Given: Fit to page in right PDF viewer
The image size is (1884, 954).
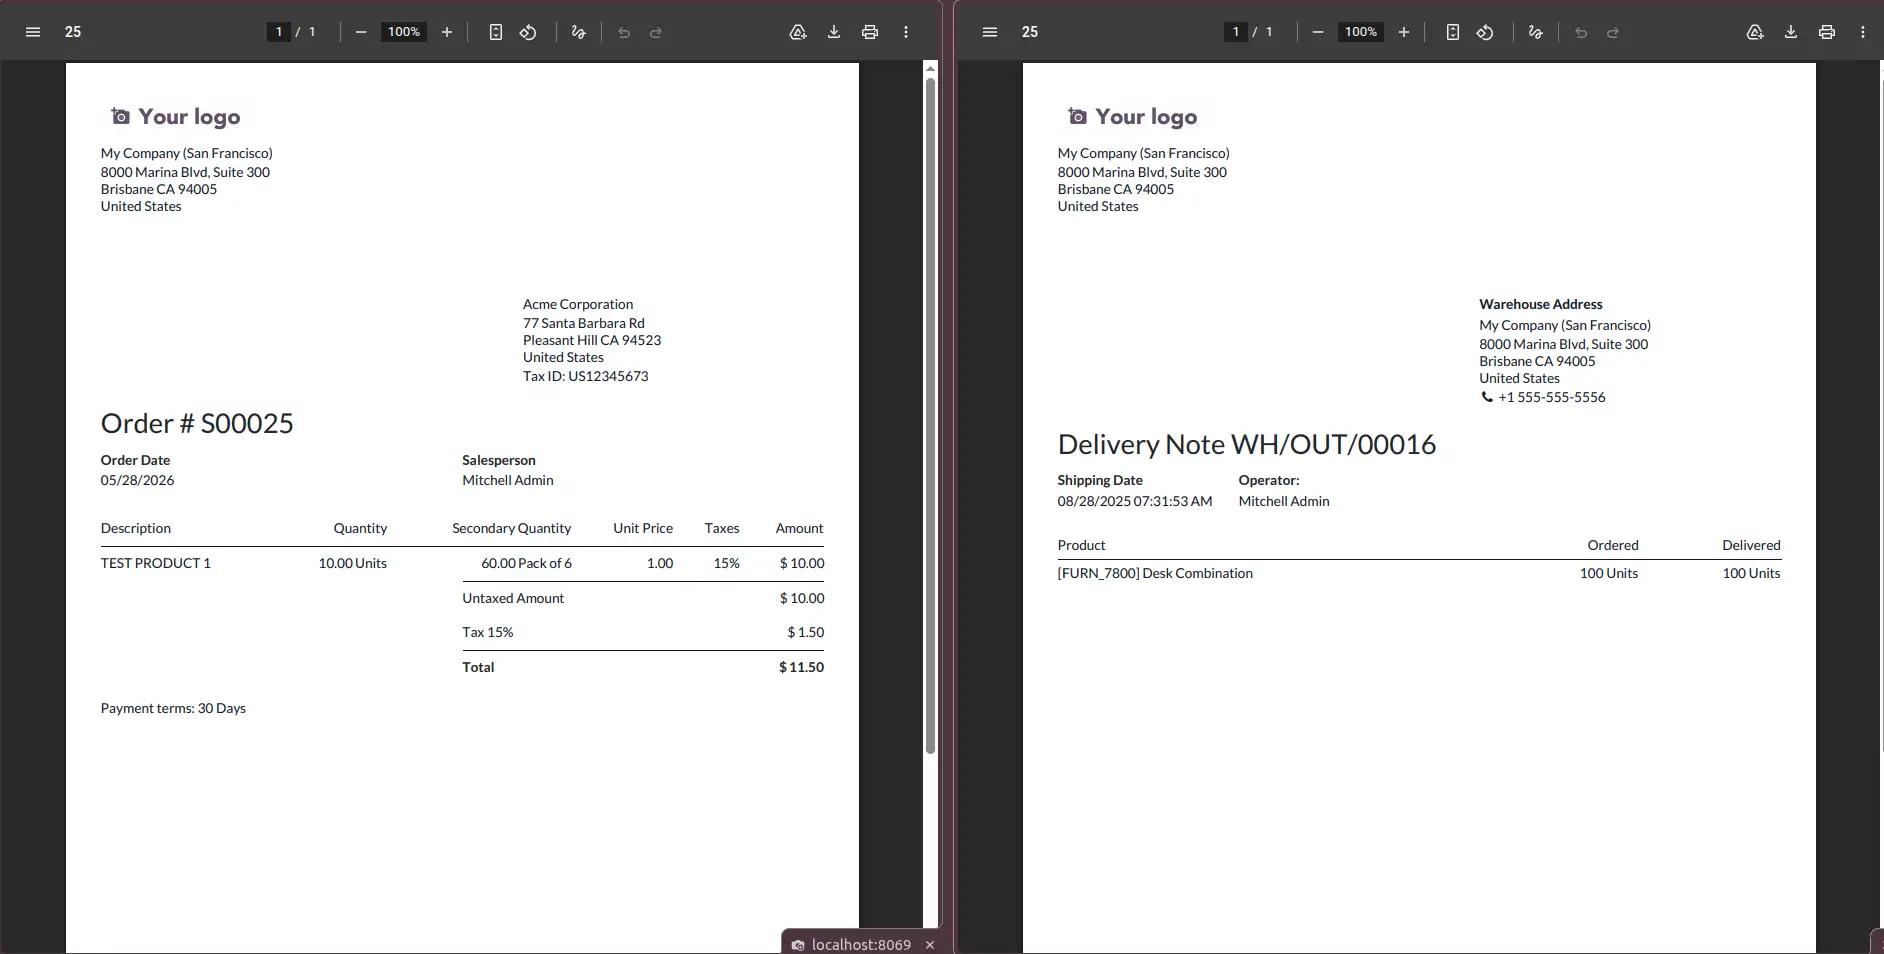Looking at the screenshot, I should coord(1453,32).
